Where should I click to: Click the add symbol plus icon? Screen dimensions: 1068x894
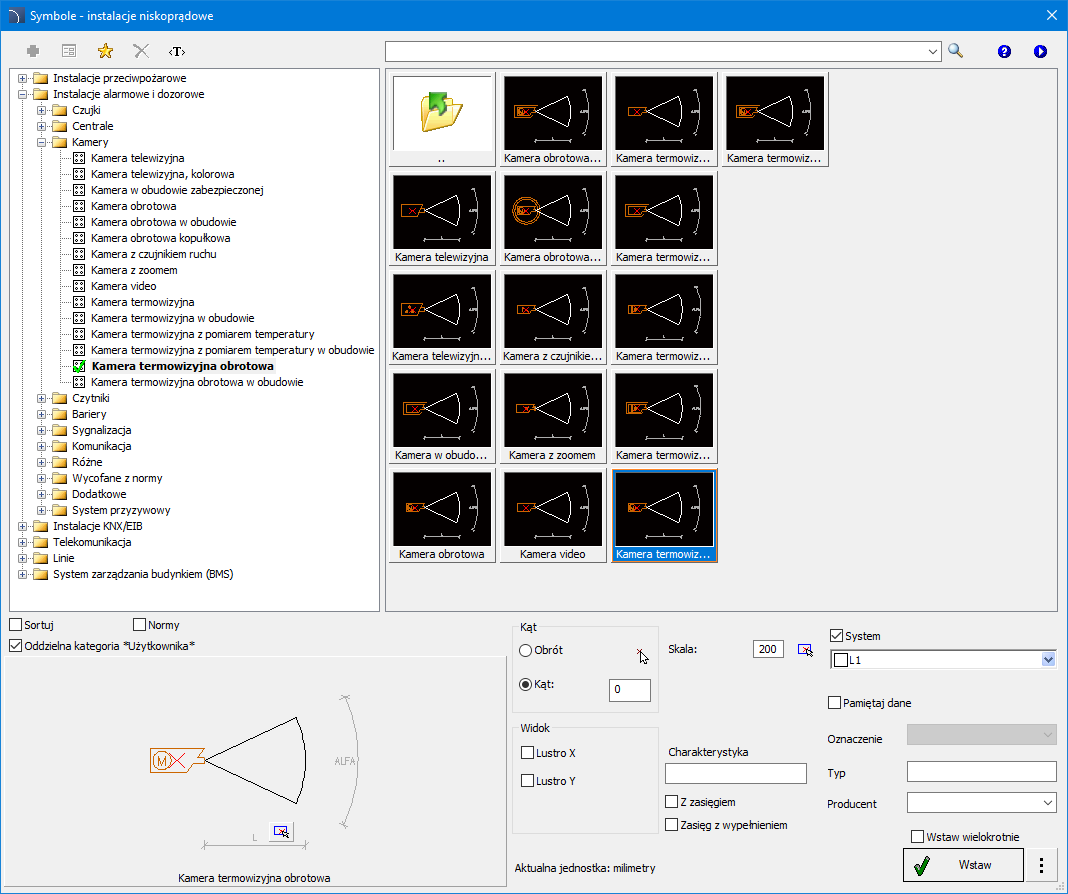(33, 50)
